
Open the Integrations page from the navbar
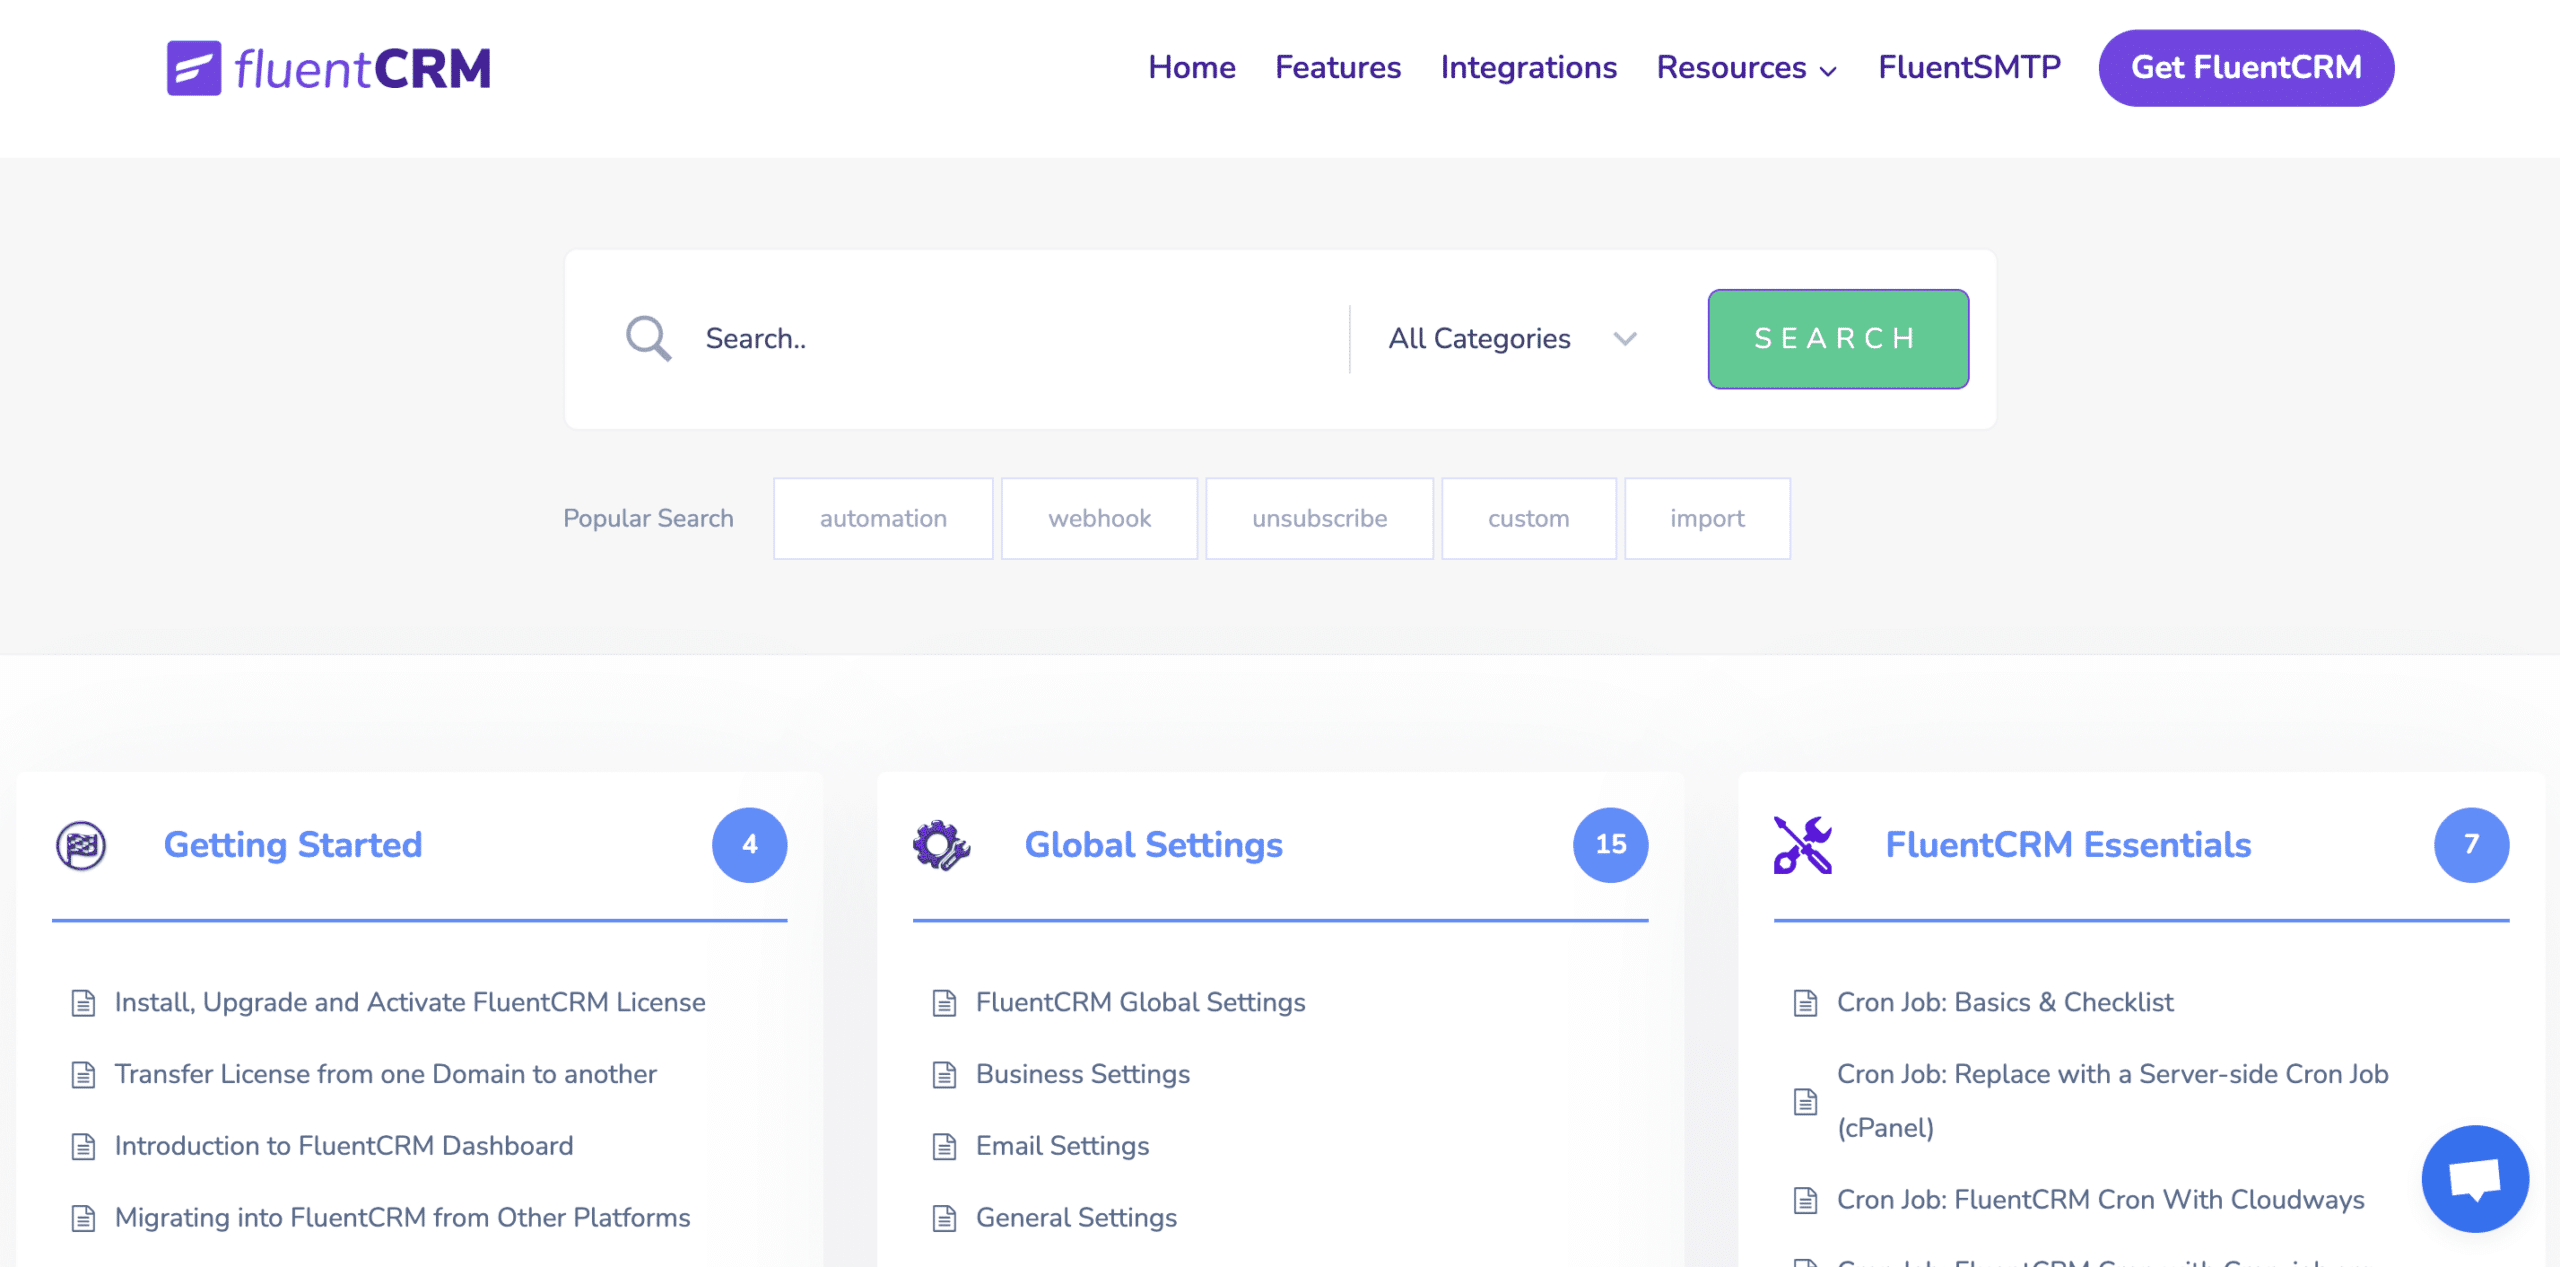[x=1528, y=68]
